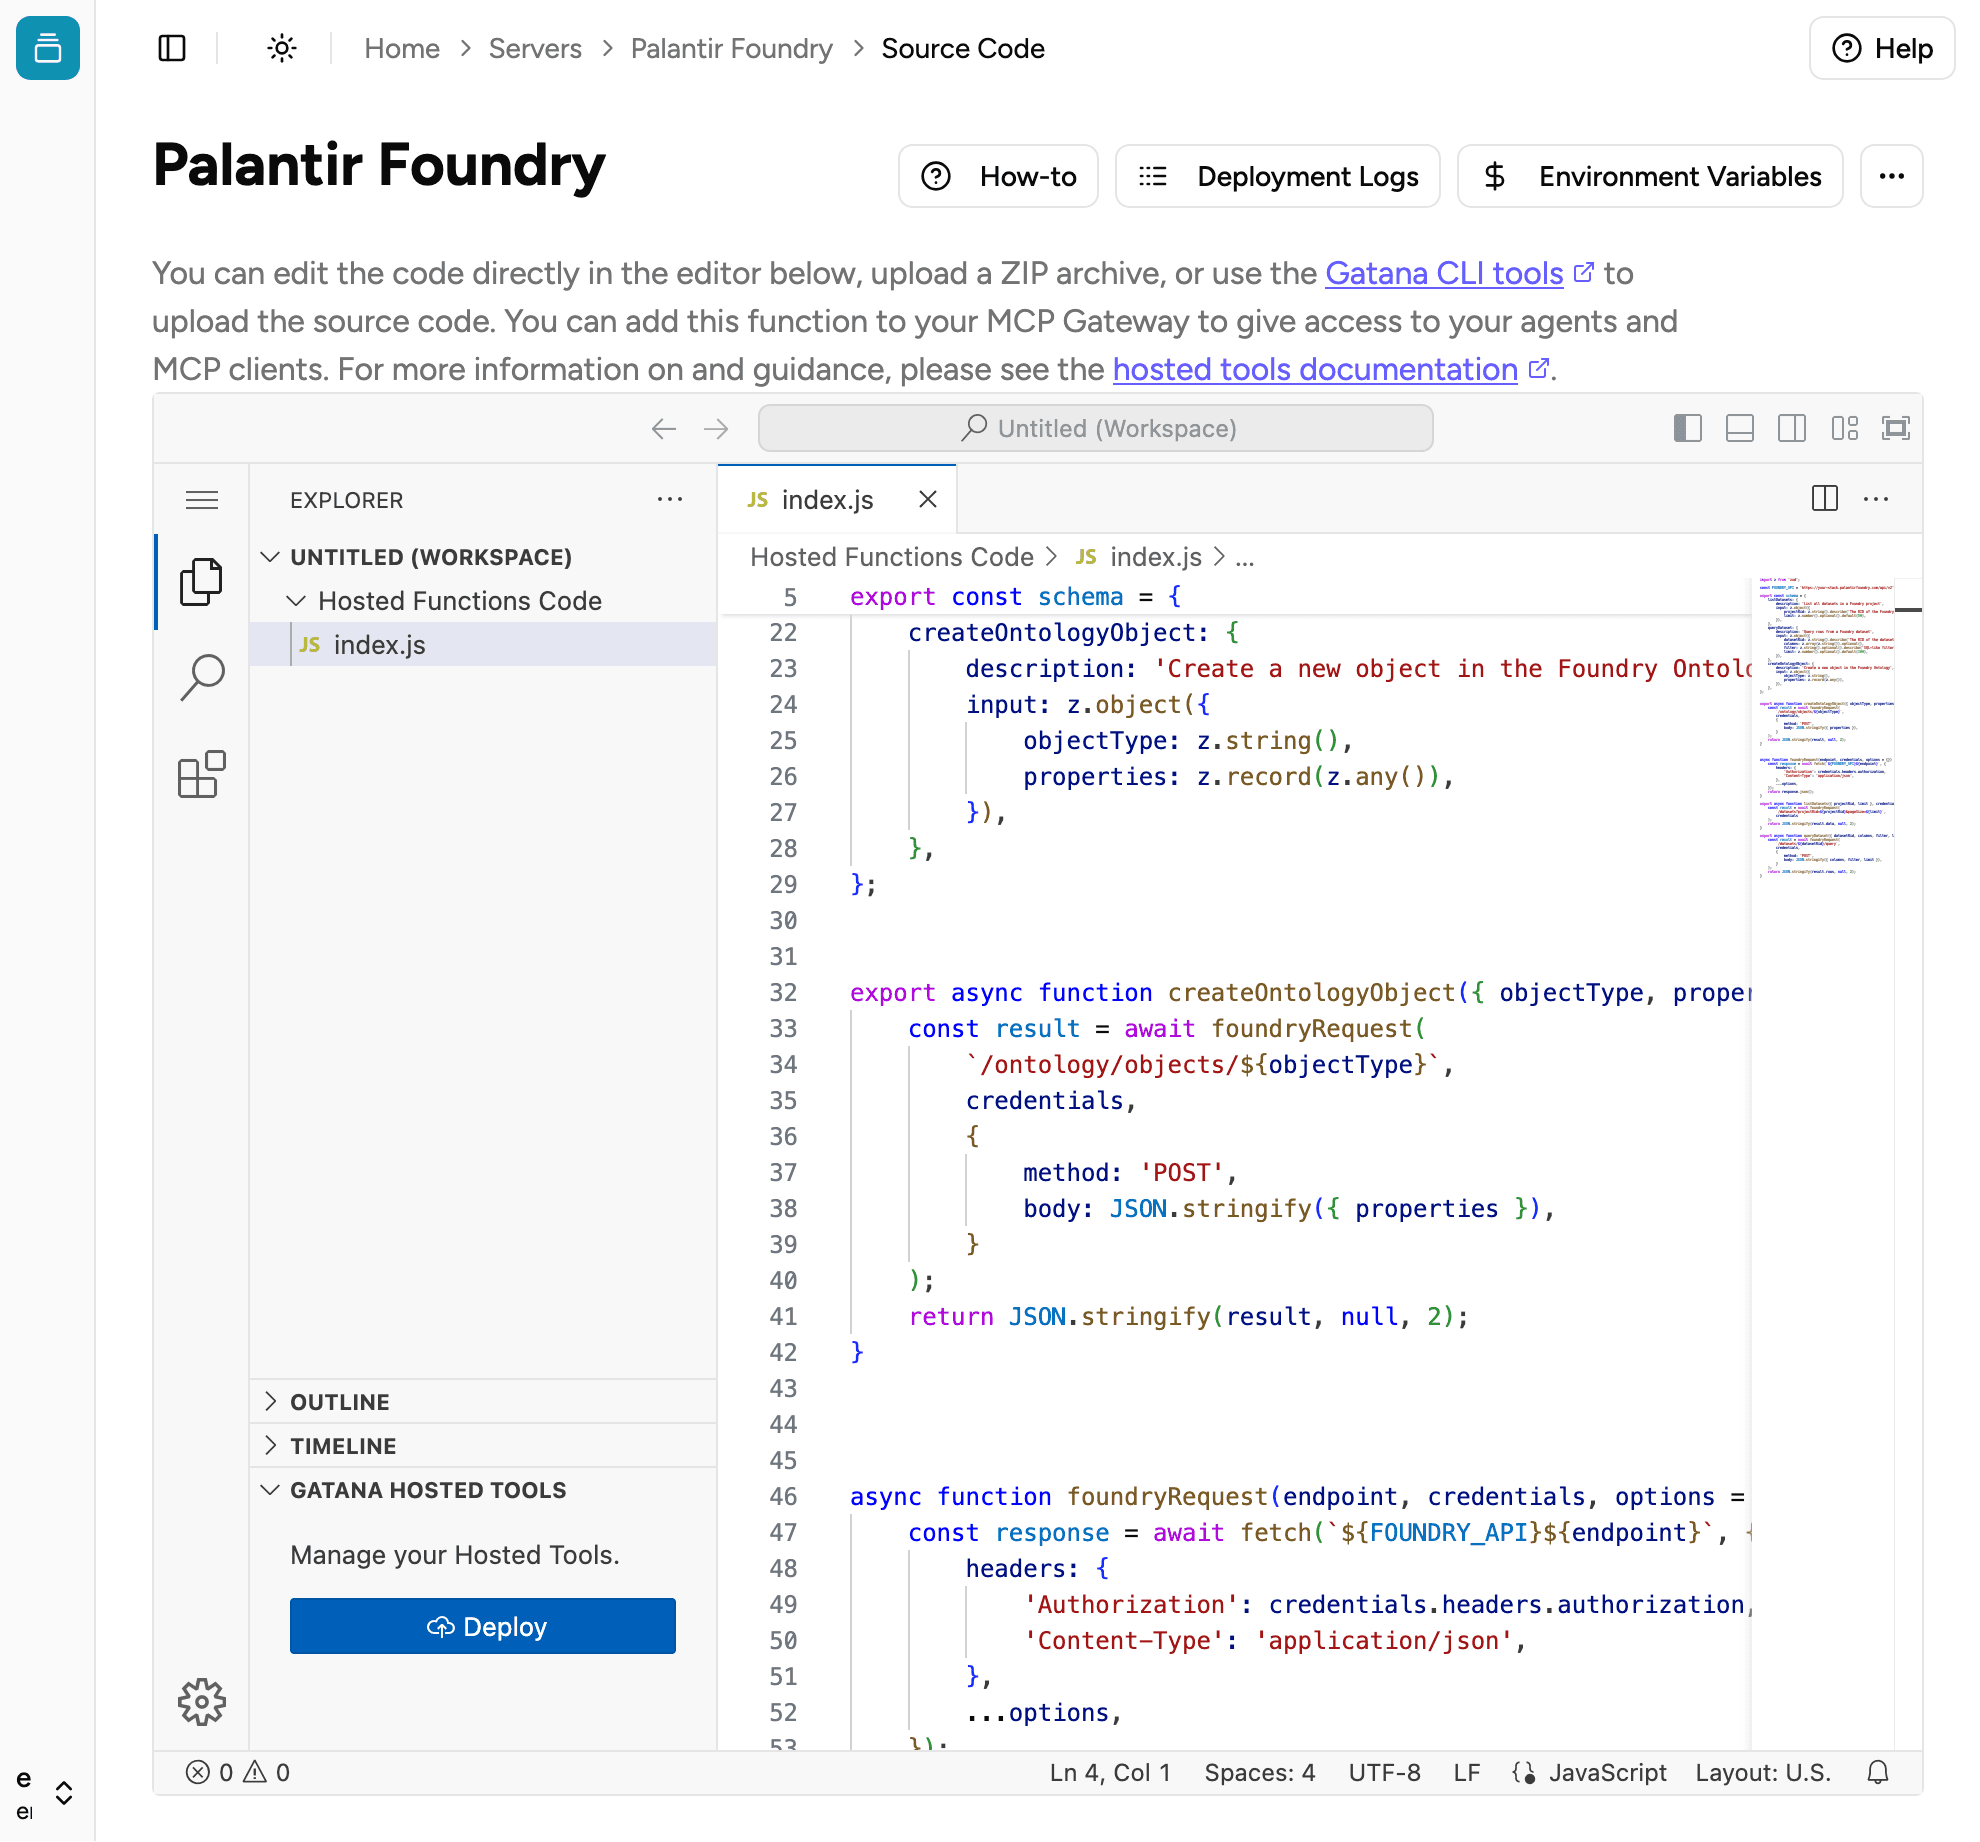Open the notifications bell in status bar
Viewport: 1980px width, 1842px height.
tap(1877, 1772)
